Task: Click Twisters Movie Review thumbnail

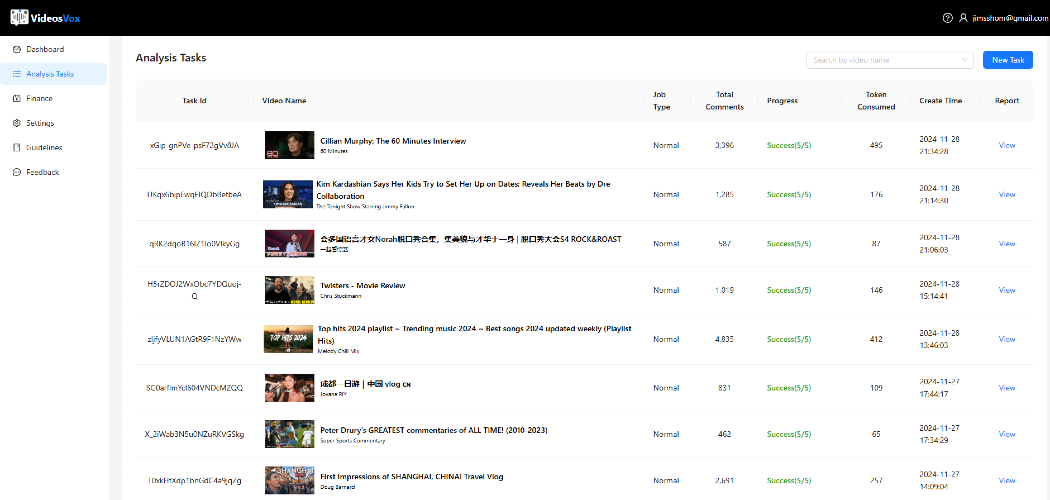Action: click(x=289, y=290)
